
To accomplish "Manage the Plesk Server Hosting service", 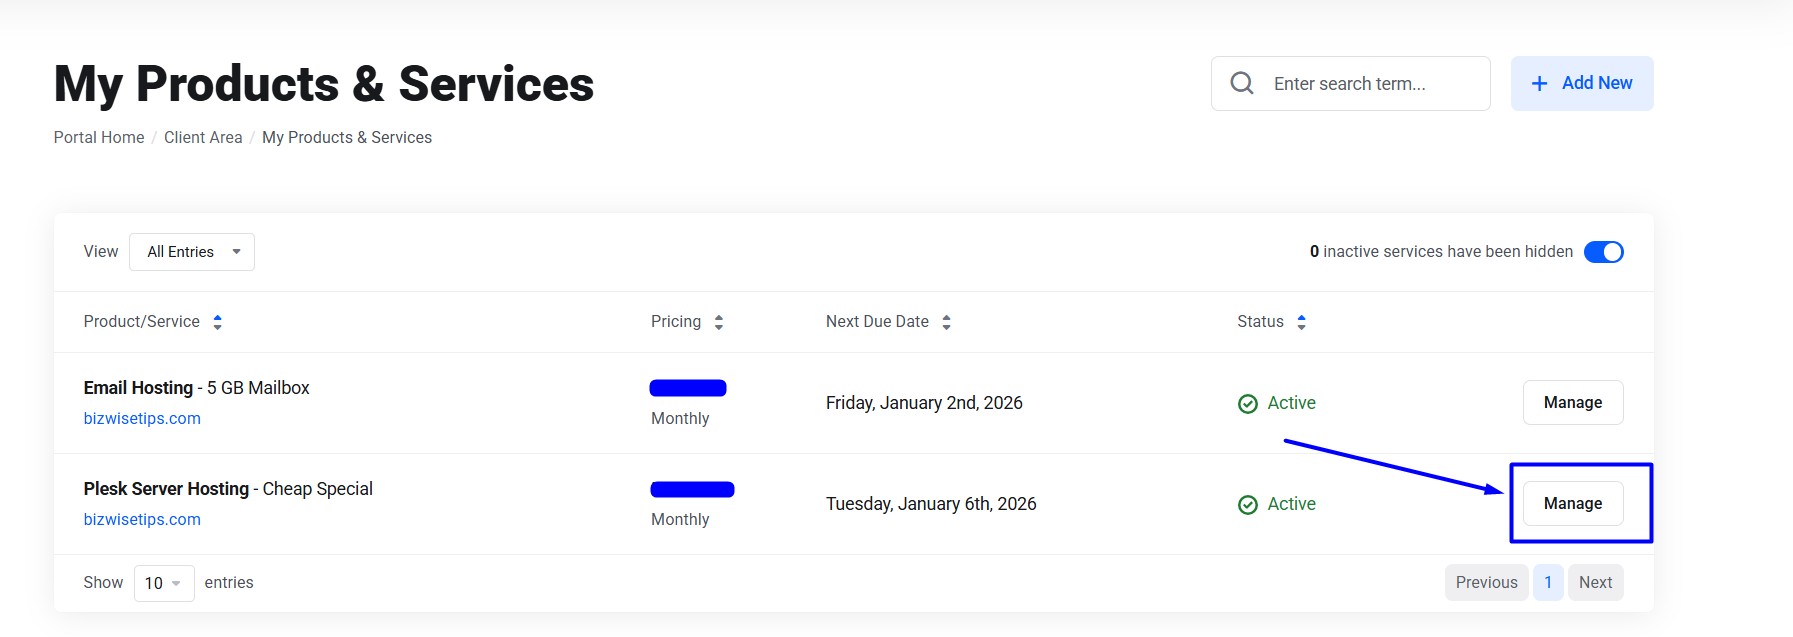I will (1572, 503).
